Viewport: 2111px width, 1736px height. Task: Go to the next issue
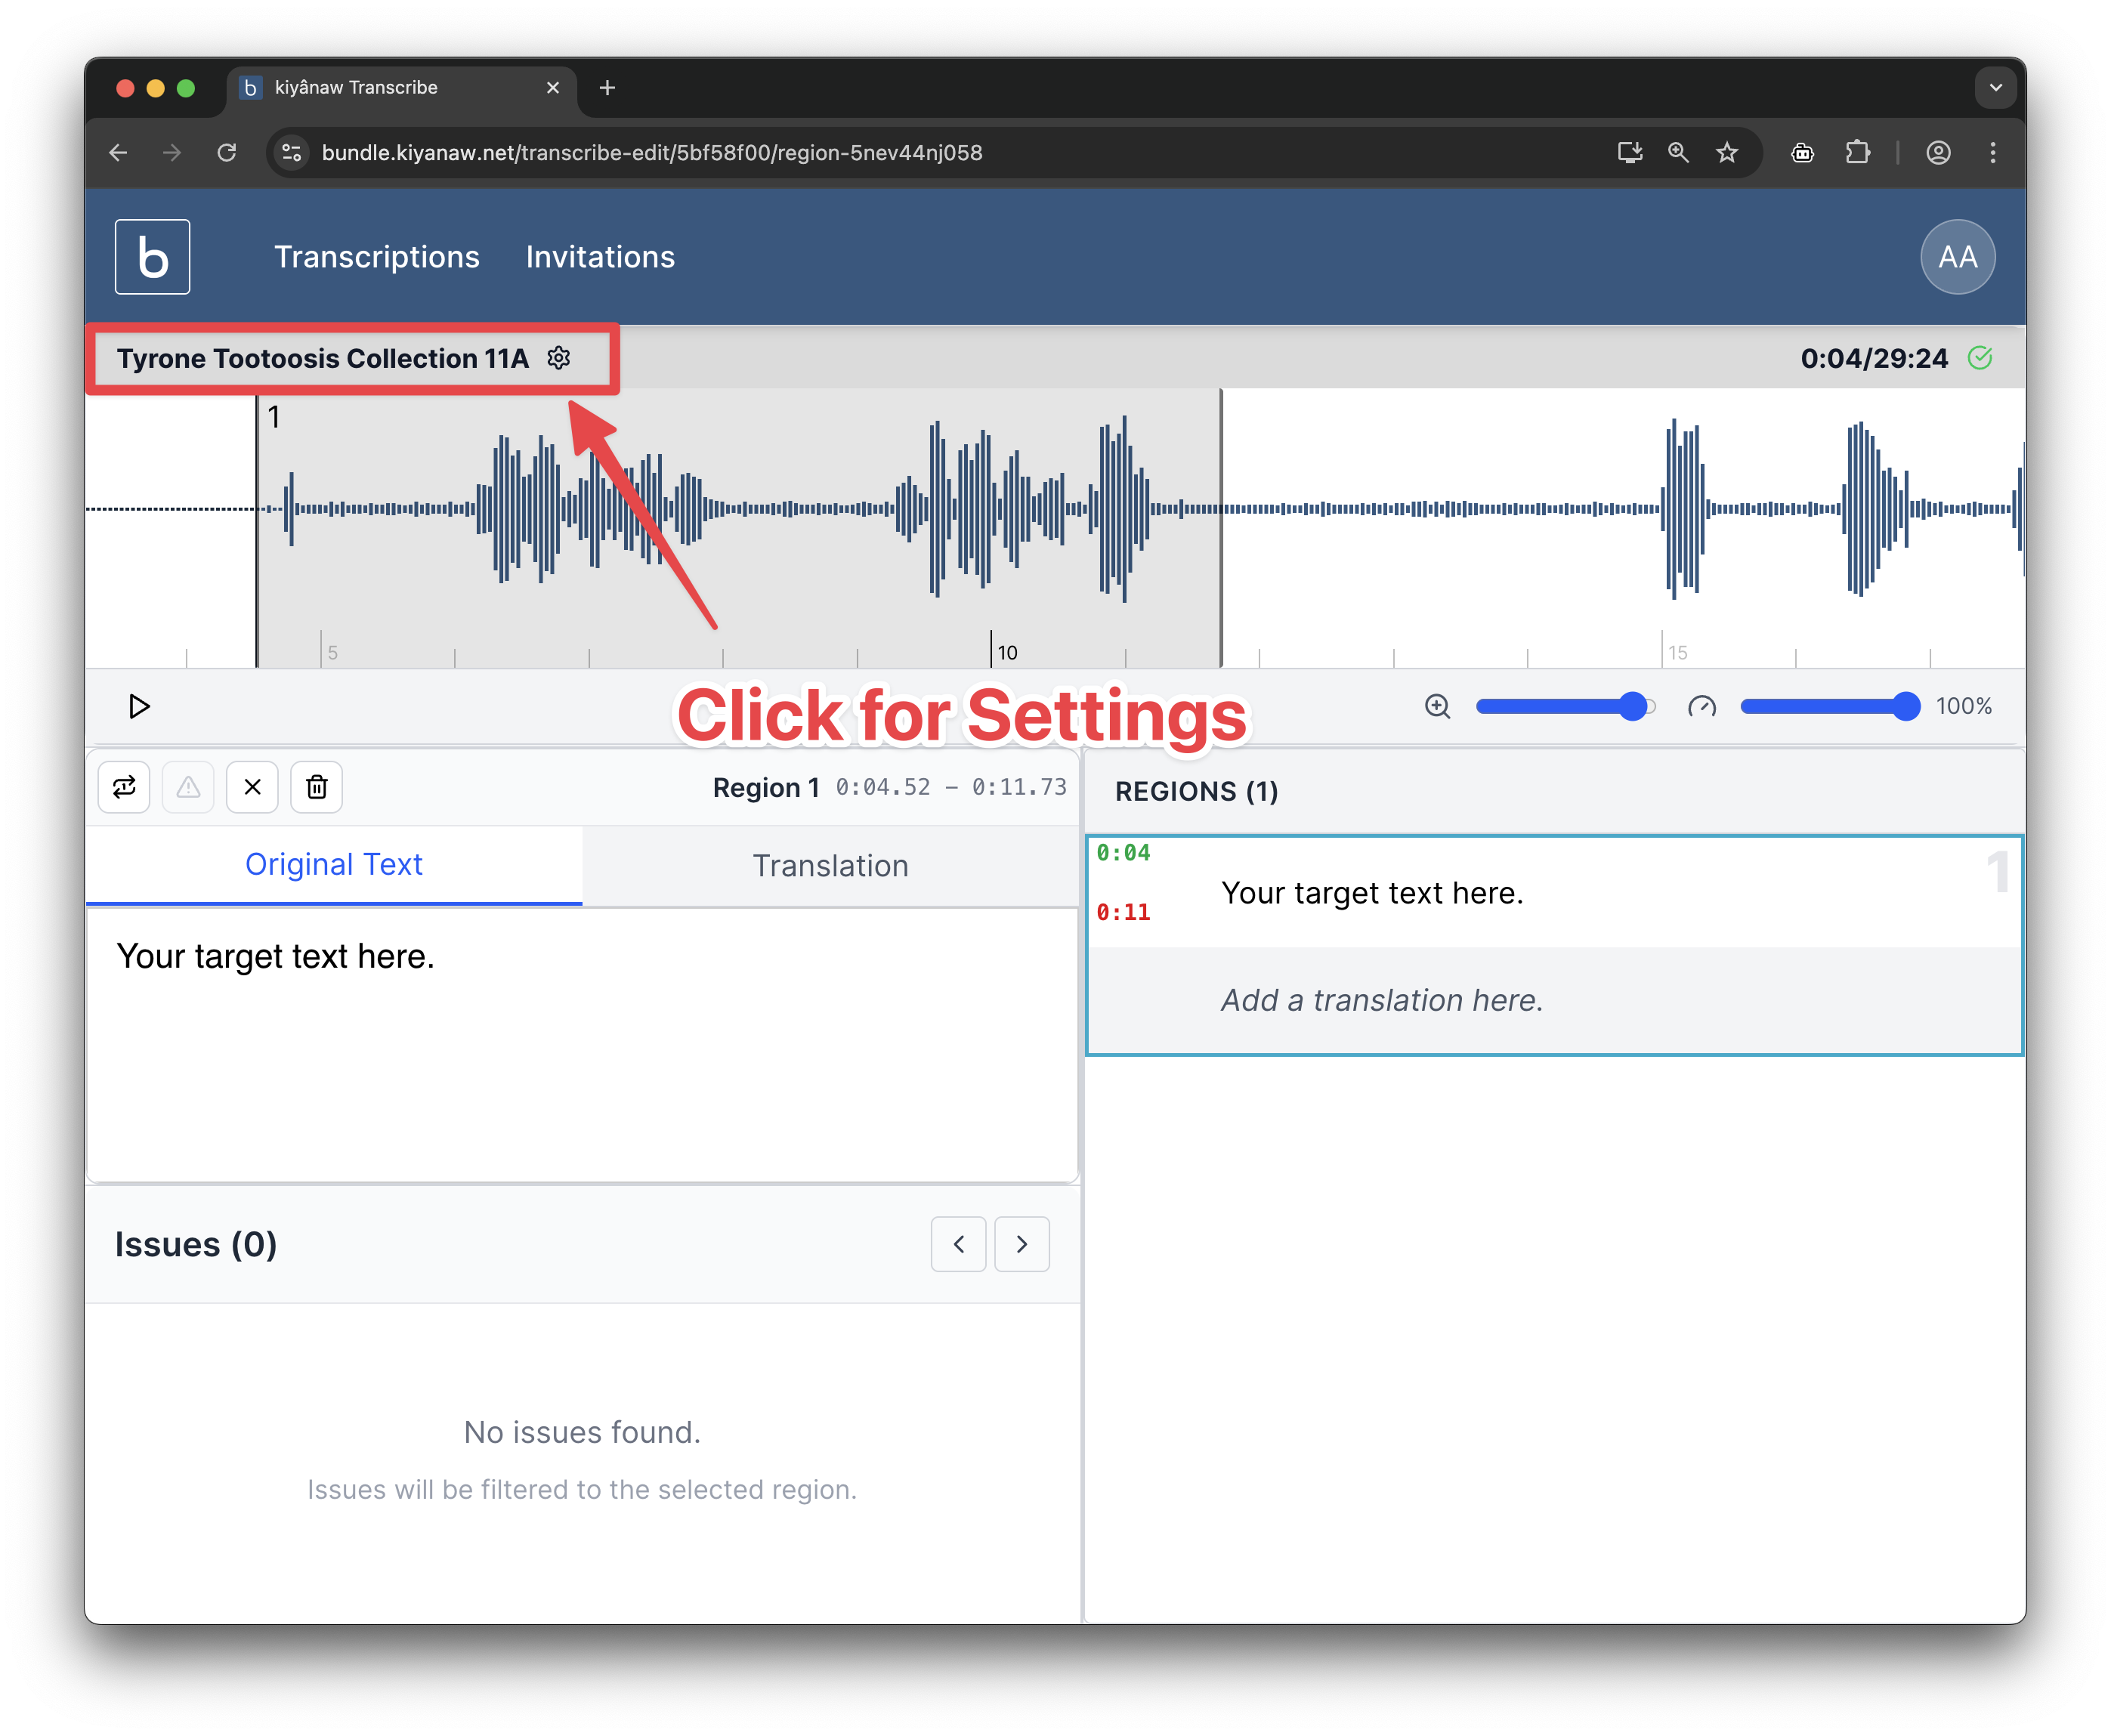1021,1244
